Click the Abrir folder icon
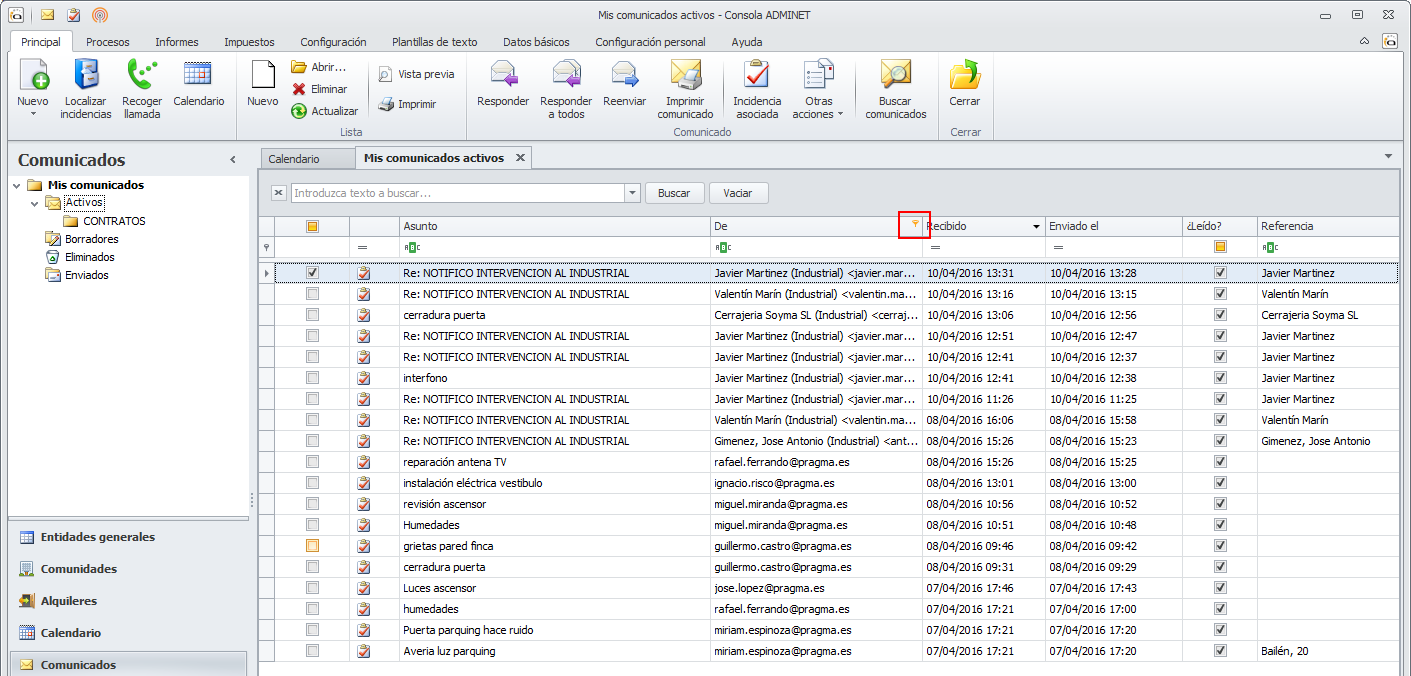This screenshot has height=676, width=1411. tap(298, 67)
